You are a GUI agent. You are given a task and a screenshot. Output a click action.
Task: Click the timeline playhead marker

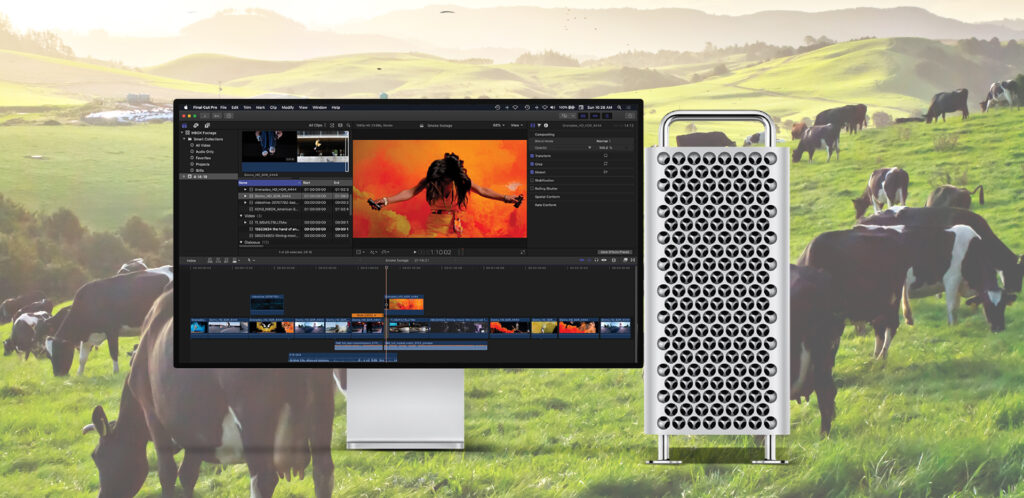point(386,267)
